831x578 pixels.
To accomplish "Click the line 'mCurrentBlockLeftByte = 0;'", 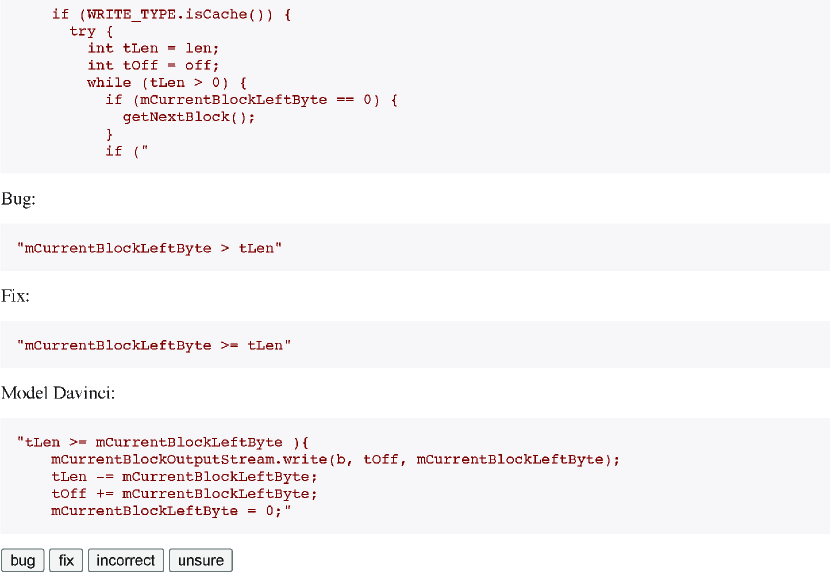I will point(171,510).
